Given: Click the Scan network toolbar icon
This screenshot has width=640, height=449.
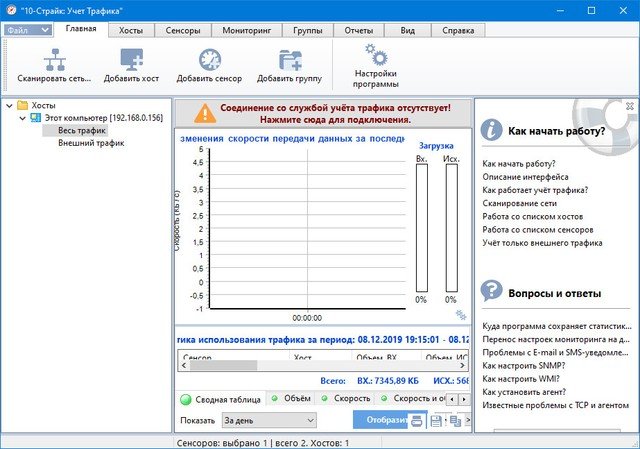Looking at the screenshot, I should (54, 58).
